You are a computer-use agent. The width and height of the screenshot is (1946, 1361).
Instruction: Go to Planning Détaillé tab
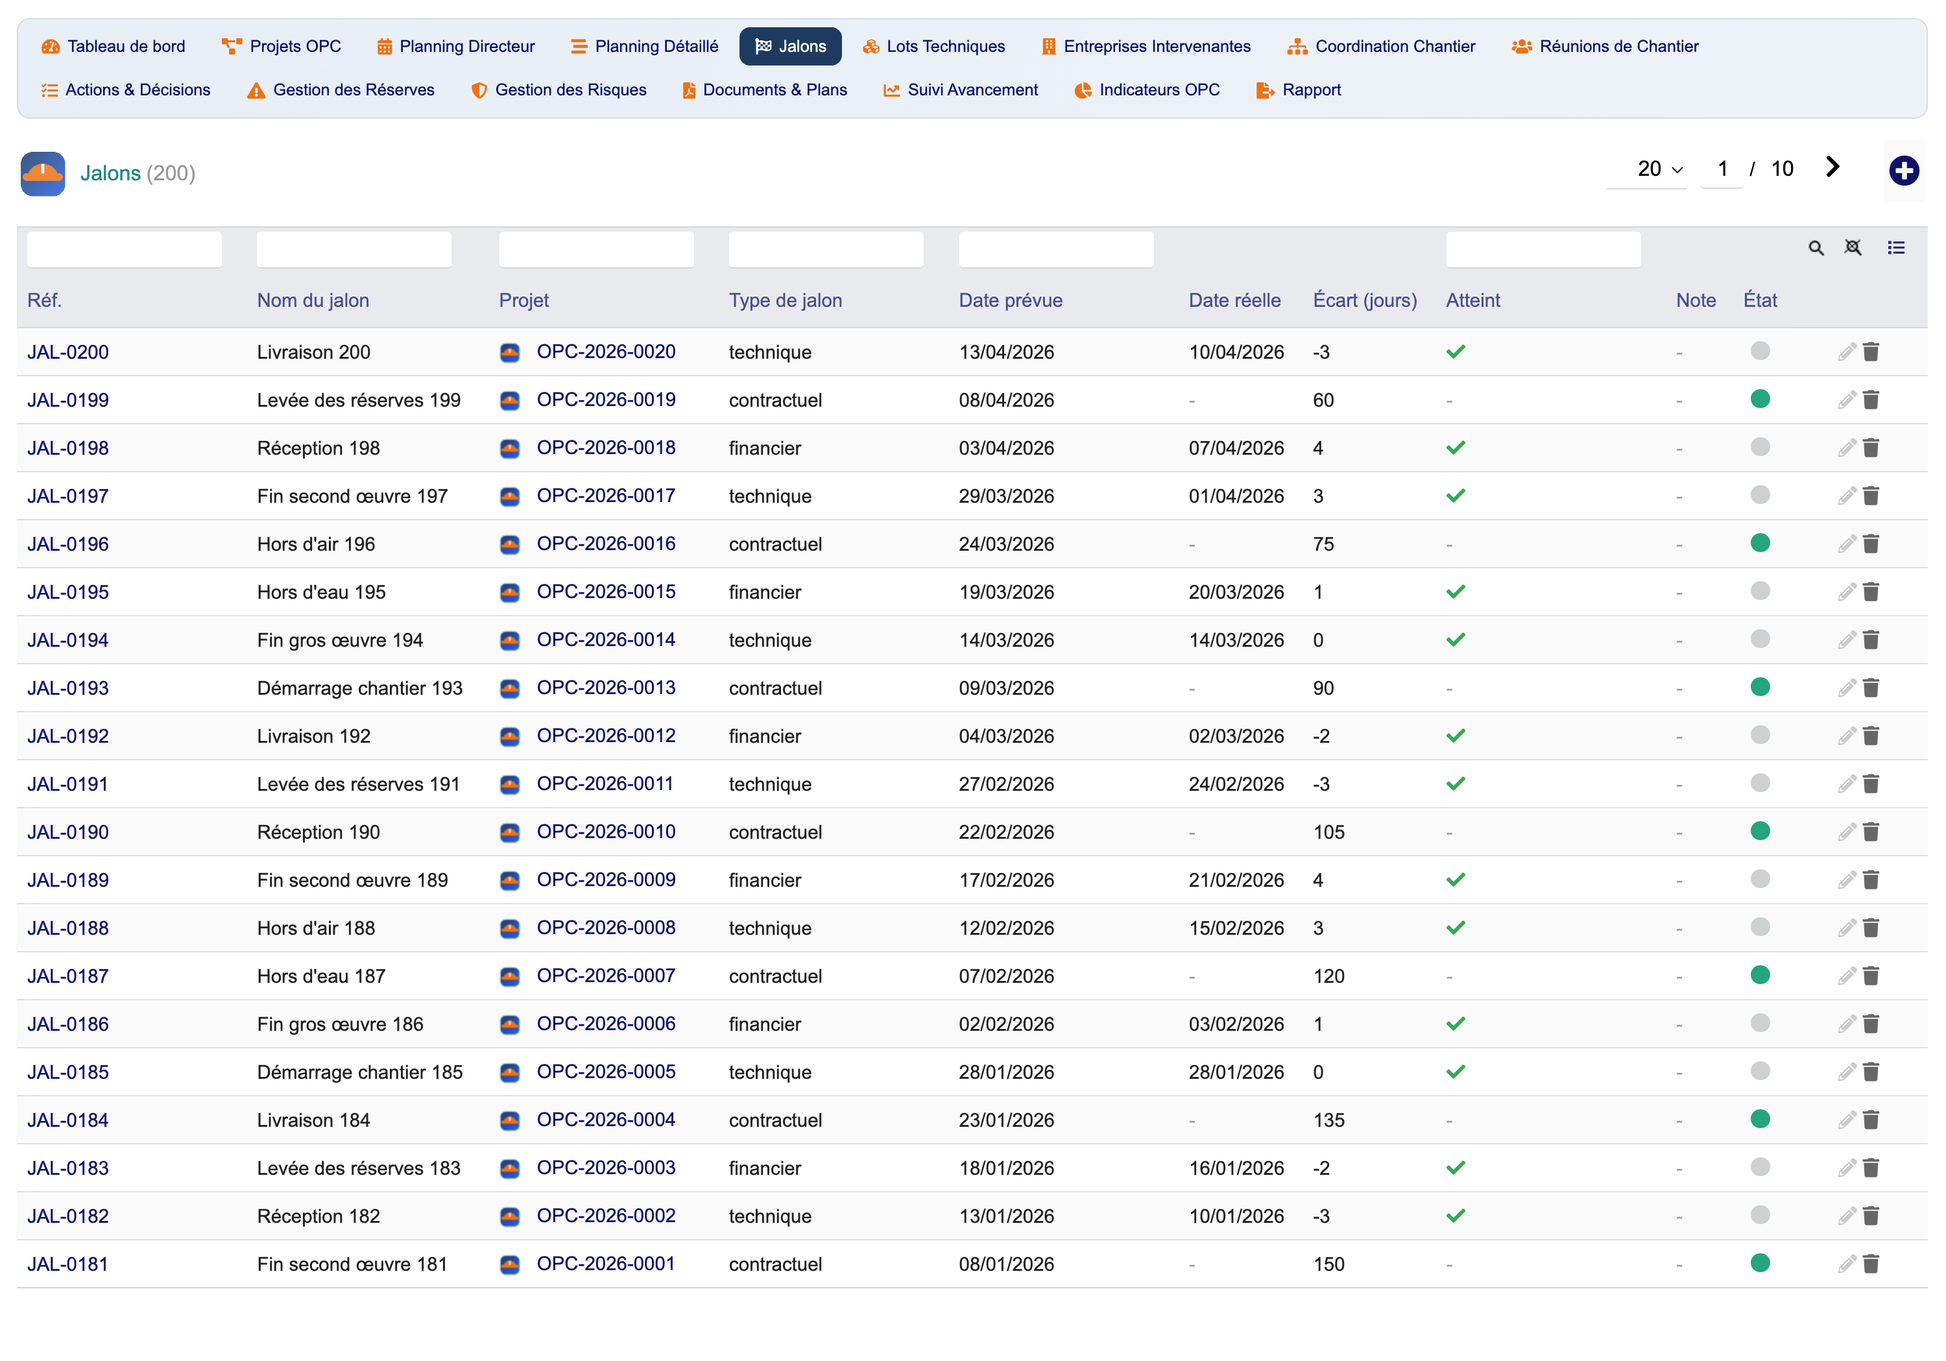coord(644,46)
